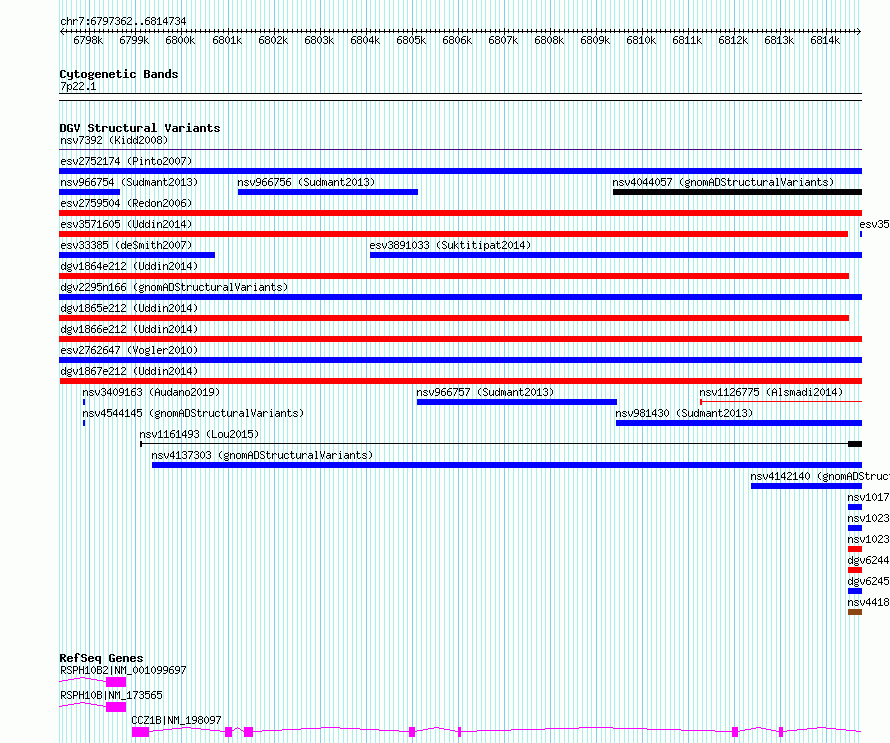Click the 6814k ruler tick label
This screenshot has width=890, height=743.
click(825, 40)
